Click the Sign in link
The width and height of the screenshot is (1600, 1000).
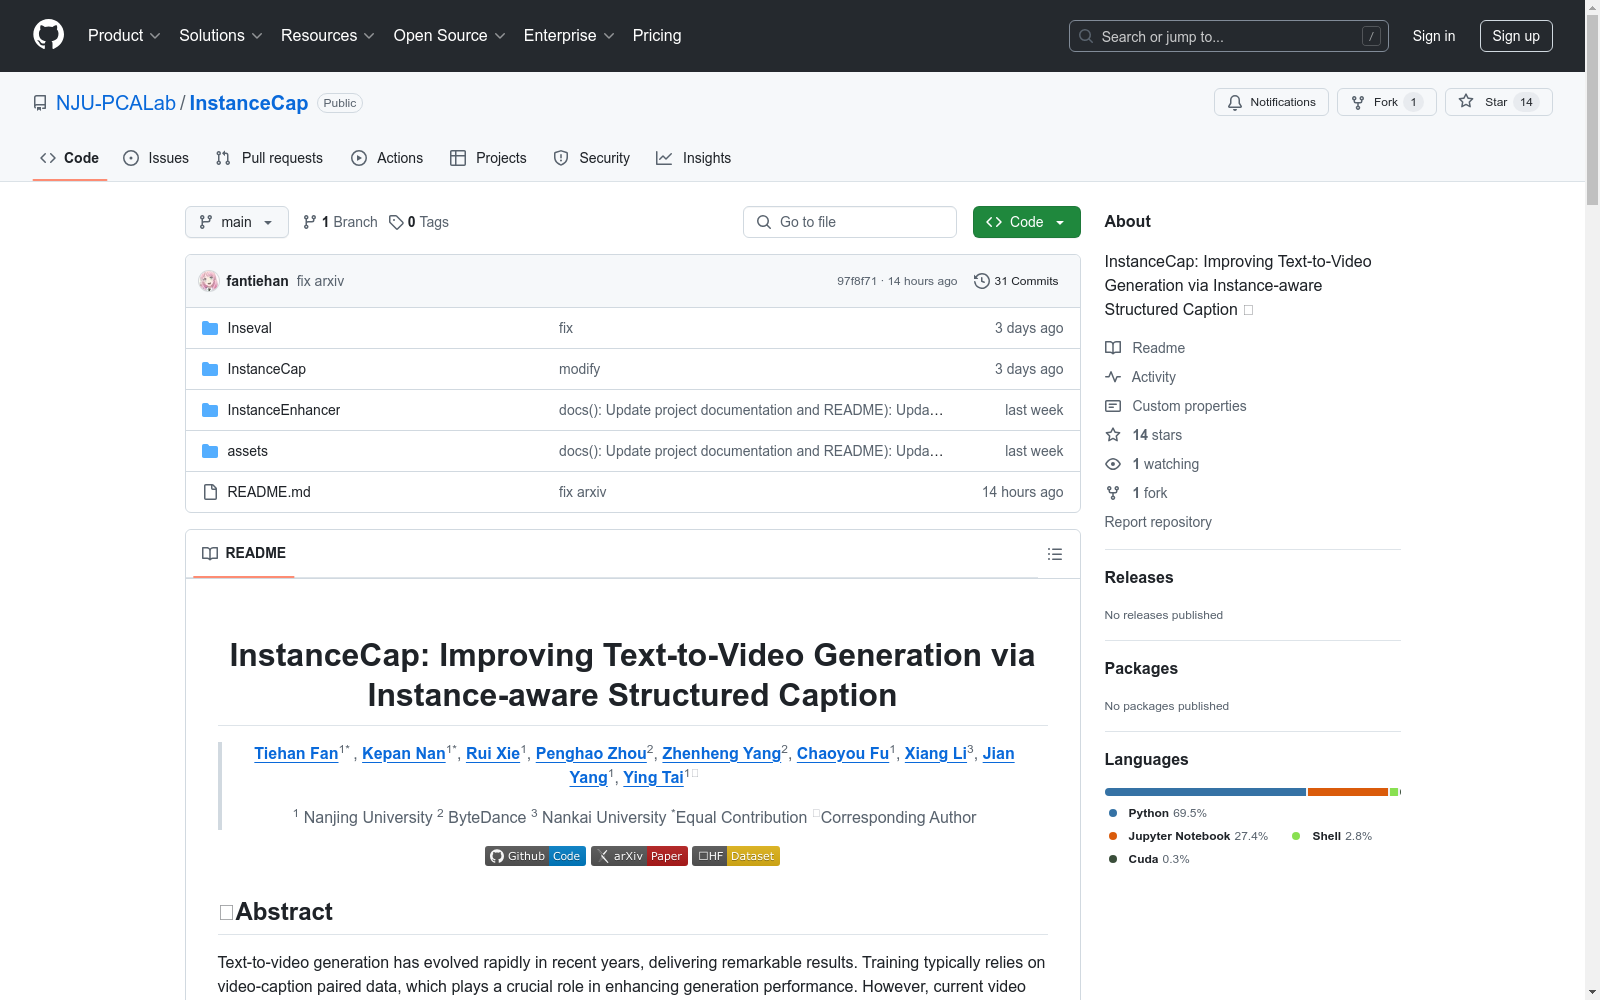1434,36
